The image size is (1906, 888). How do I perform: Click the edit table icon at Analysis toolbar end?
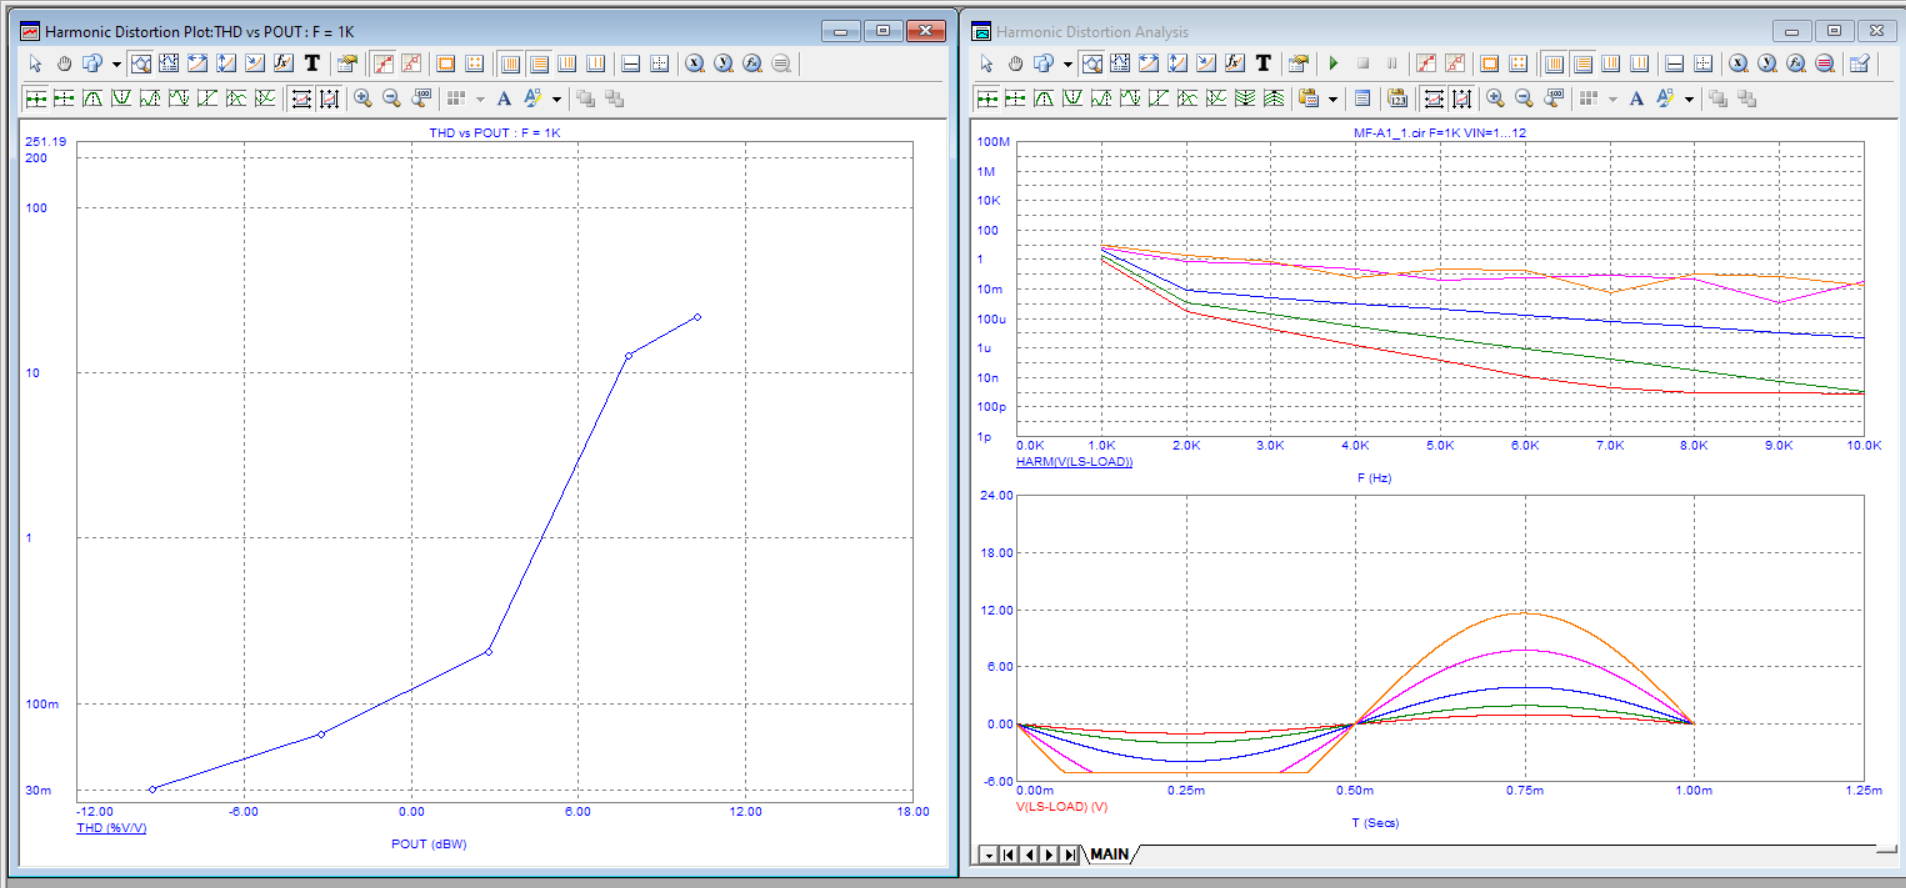click(1860, 64)
